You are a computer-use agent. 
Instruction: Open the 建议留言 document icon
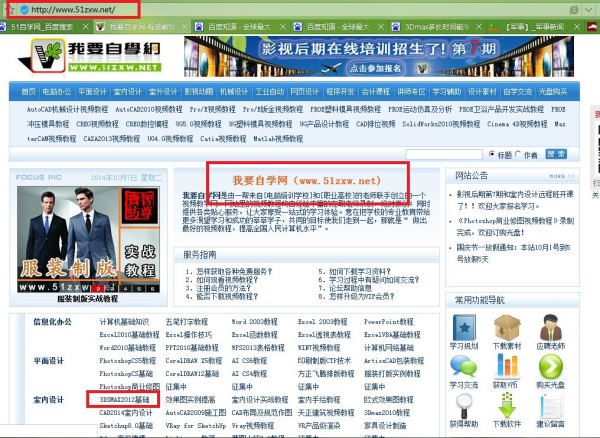pyautogui.click(x=551, y=406)
